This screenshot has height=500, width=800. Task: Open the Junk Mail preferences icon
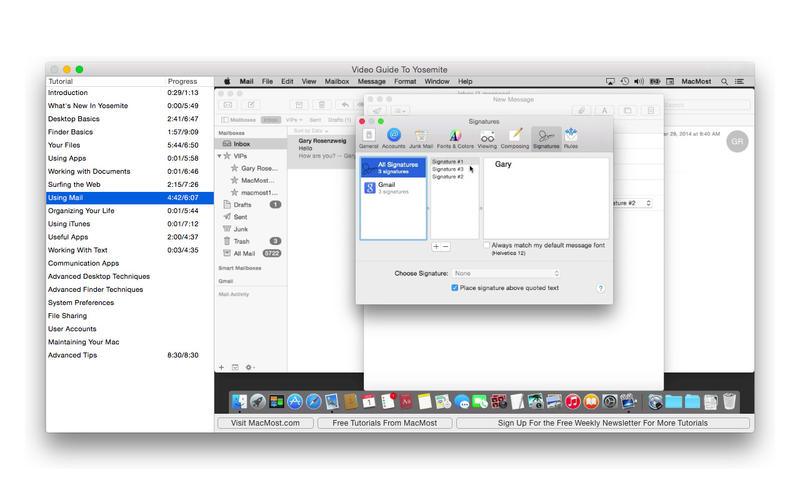(x=421, y=137)
